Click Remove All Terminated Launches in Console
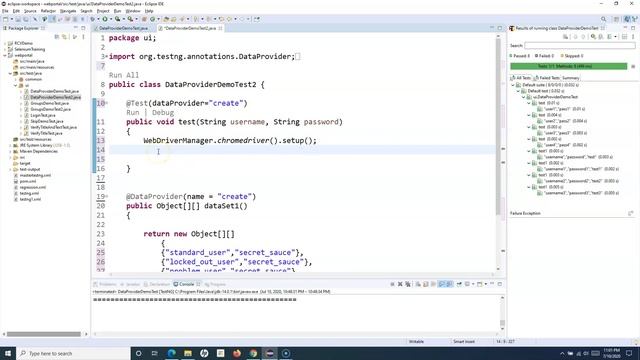This screenshot has width=640, height=360. pyautogui.click(x=408, y=284)
